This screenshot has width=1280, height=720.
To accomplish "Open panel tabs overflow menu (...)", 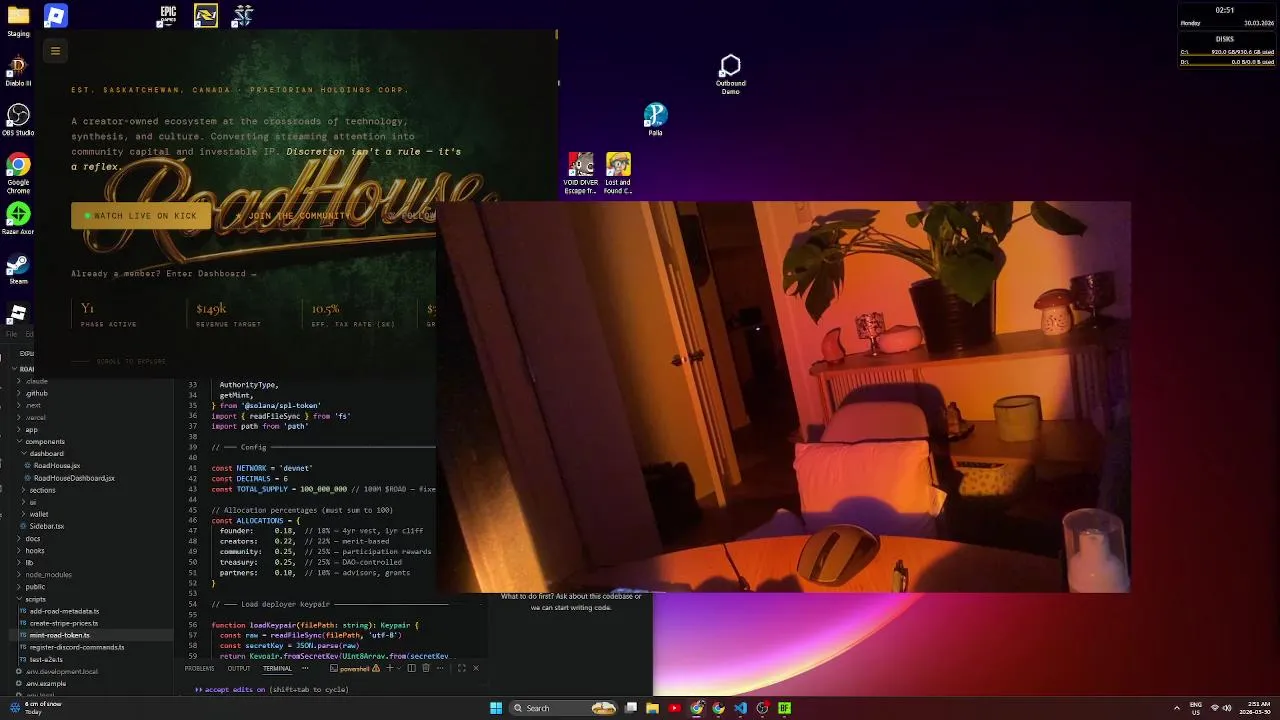I will click(305, 668).
